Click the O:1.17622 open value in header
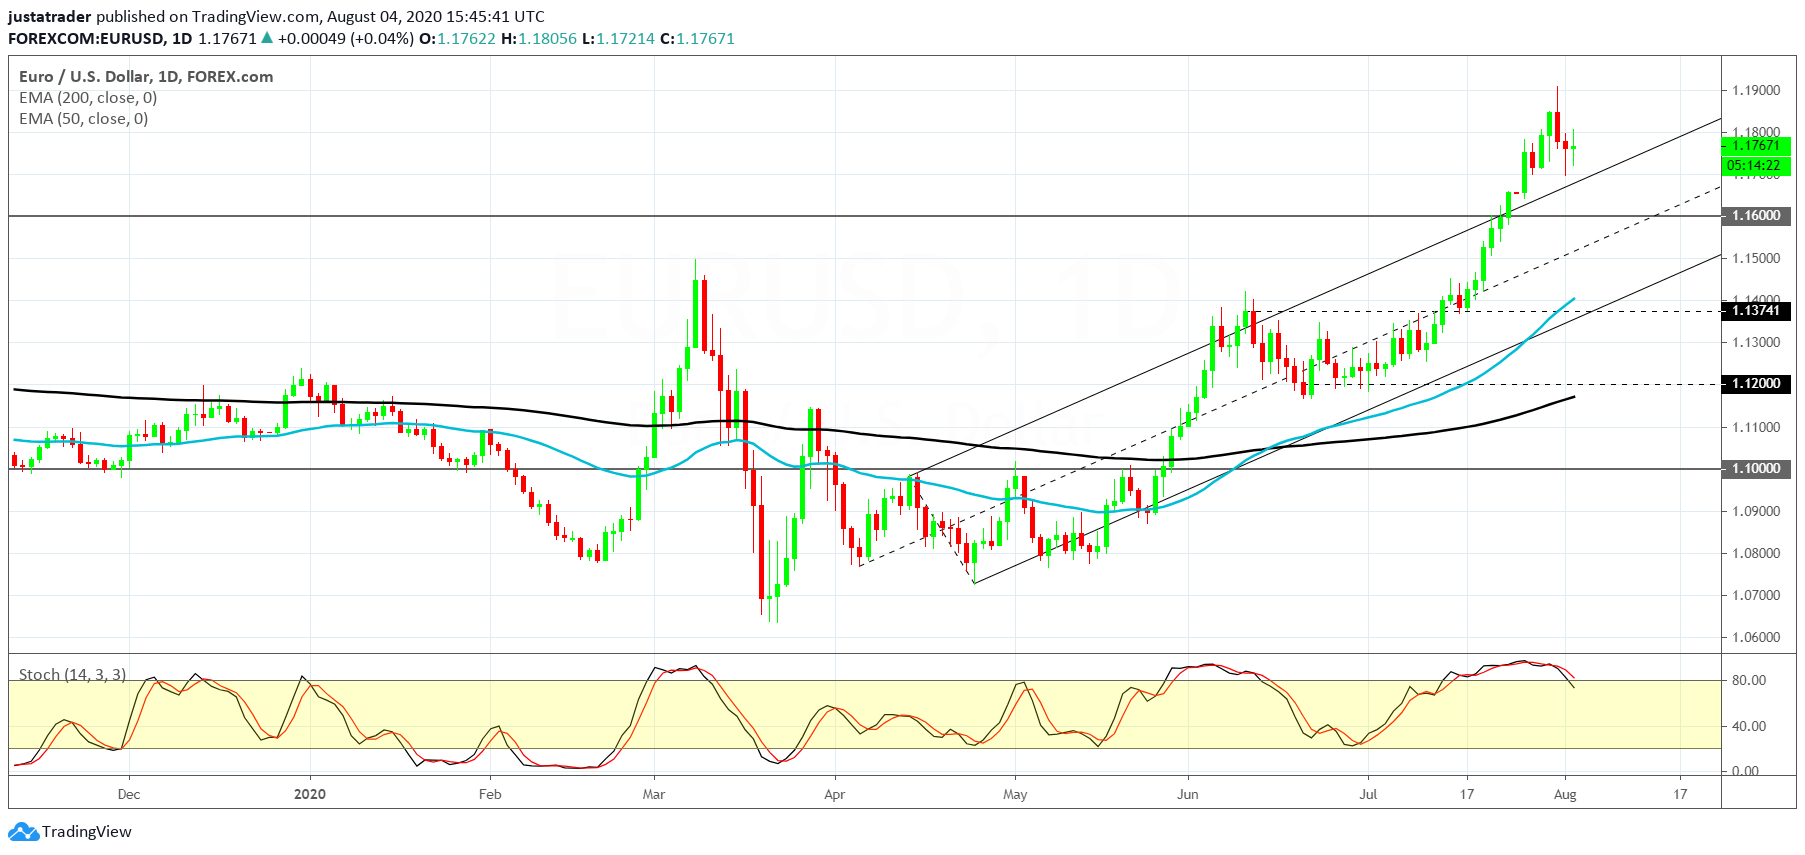This screenshot has width=1805, height=855. click(x=456, y=39)
